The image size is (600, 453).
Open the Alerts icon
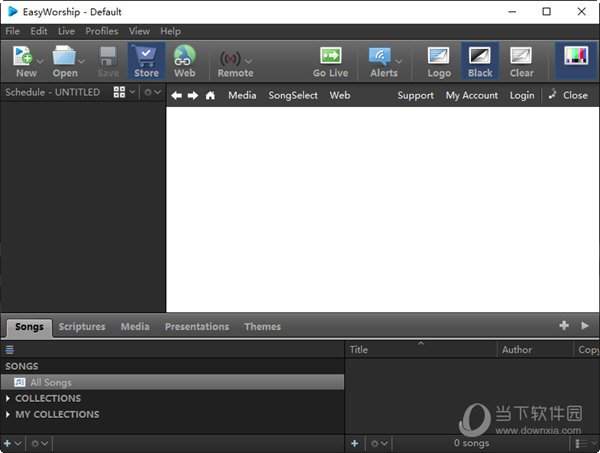[x=380, y=56]
